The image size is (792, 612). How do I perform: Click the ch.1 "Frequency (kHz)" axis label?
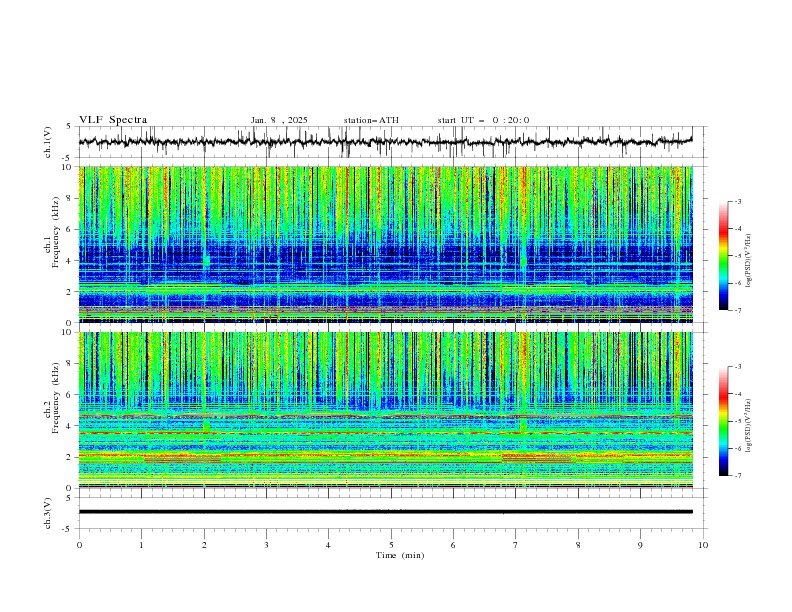(56, 230)
